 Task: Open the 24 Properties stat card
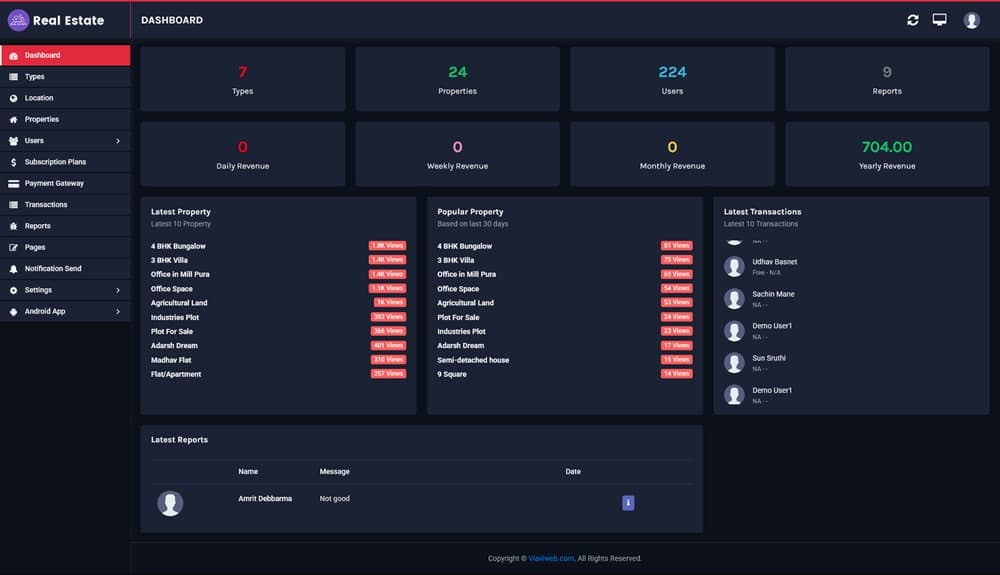click(x=457, y=79)
